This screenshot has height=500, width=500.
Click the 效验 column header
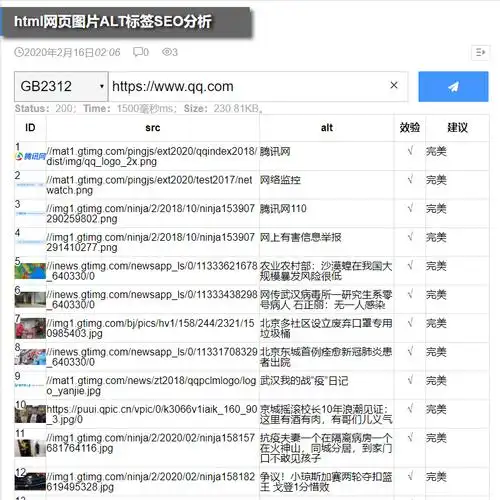click(410, 127)
